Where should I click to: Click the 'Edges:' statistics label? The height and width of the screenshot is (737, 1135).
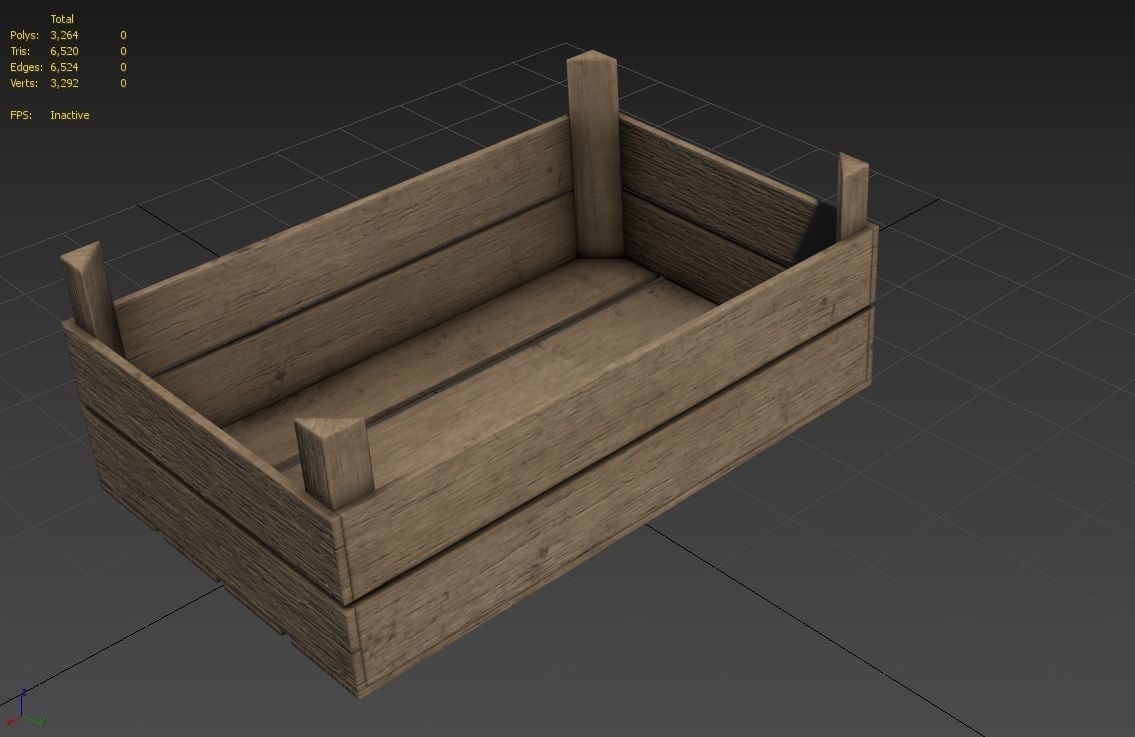click(26, 67)
